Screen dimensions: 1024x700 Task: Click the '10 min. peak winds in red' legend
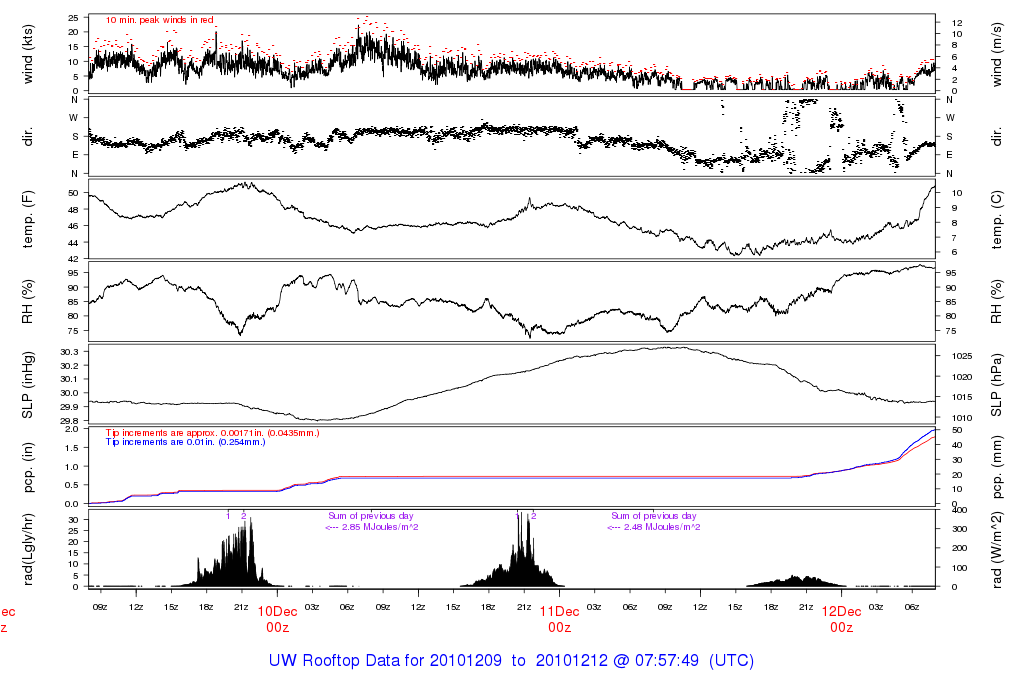pos(160,20)
